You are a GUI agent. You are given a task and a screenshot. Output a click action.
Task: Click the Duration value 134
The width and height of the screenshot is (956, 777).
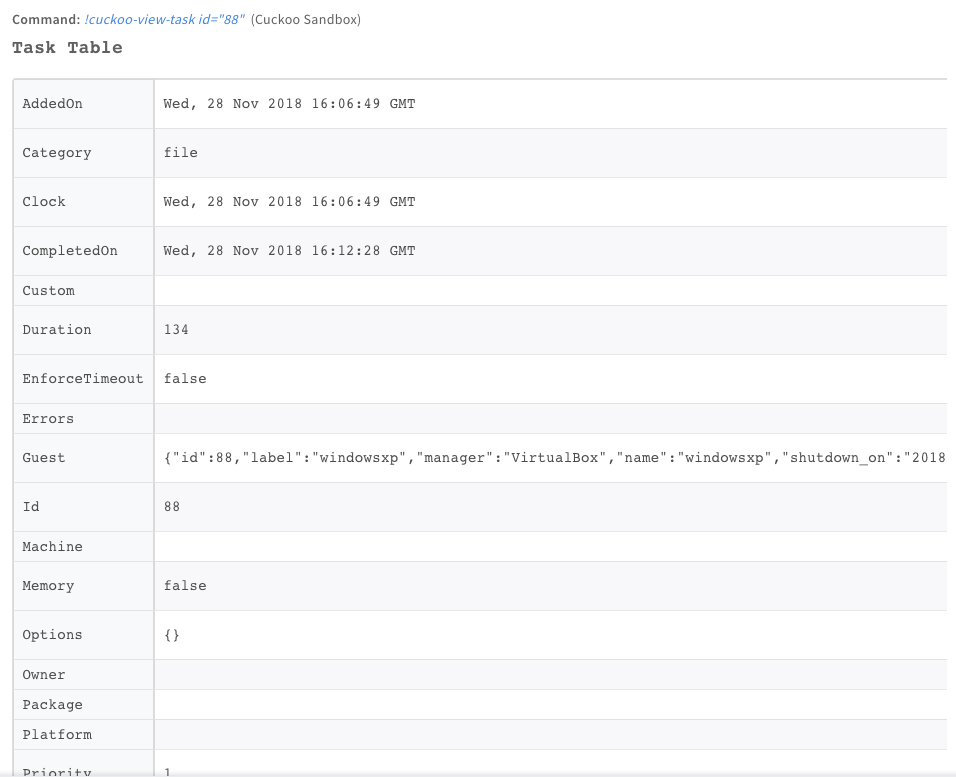176,330
